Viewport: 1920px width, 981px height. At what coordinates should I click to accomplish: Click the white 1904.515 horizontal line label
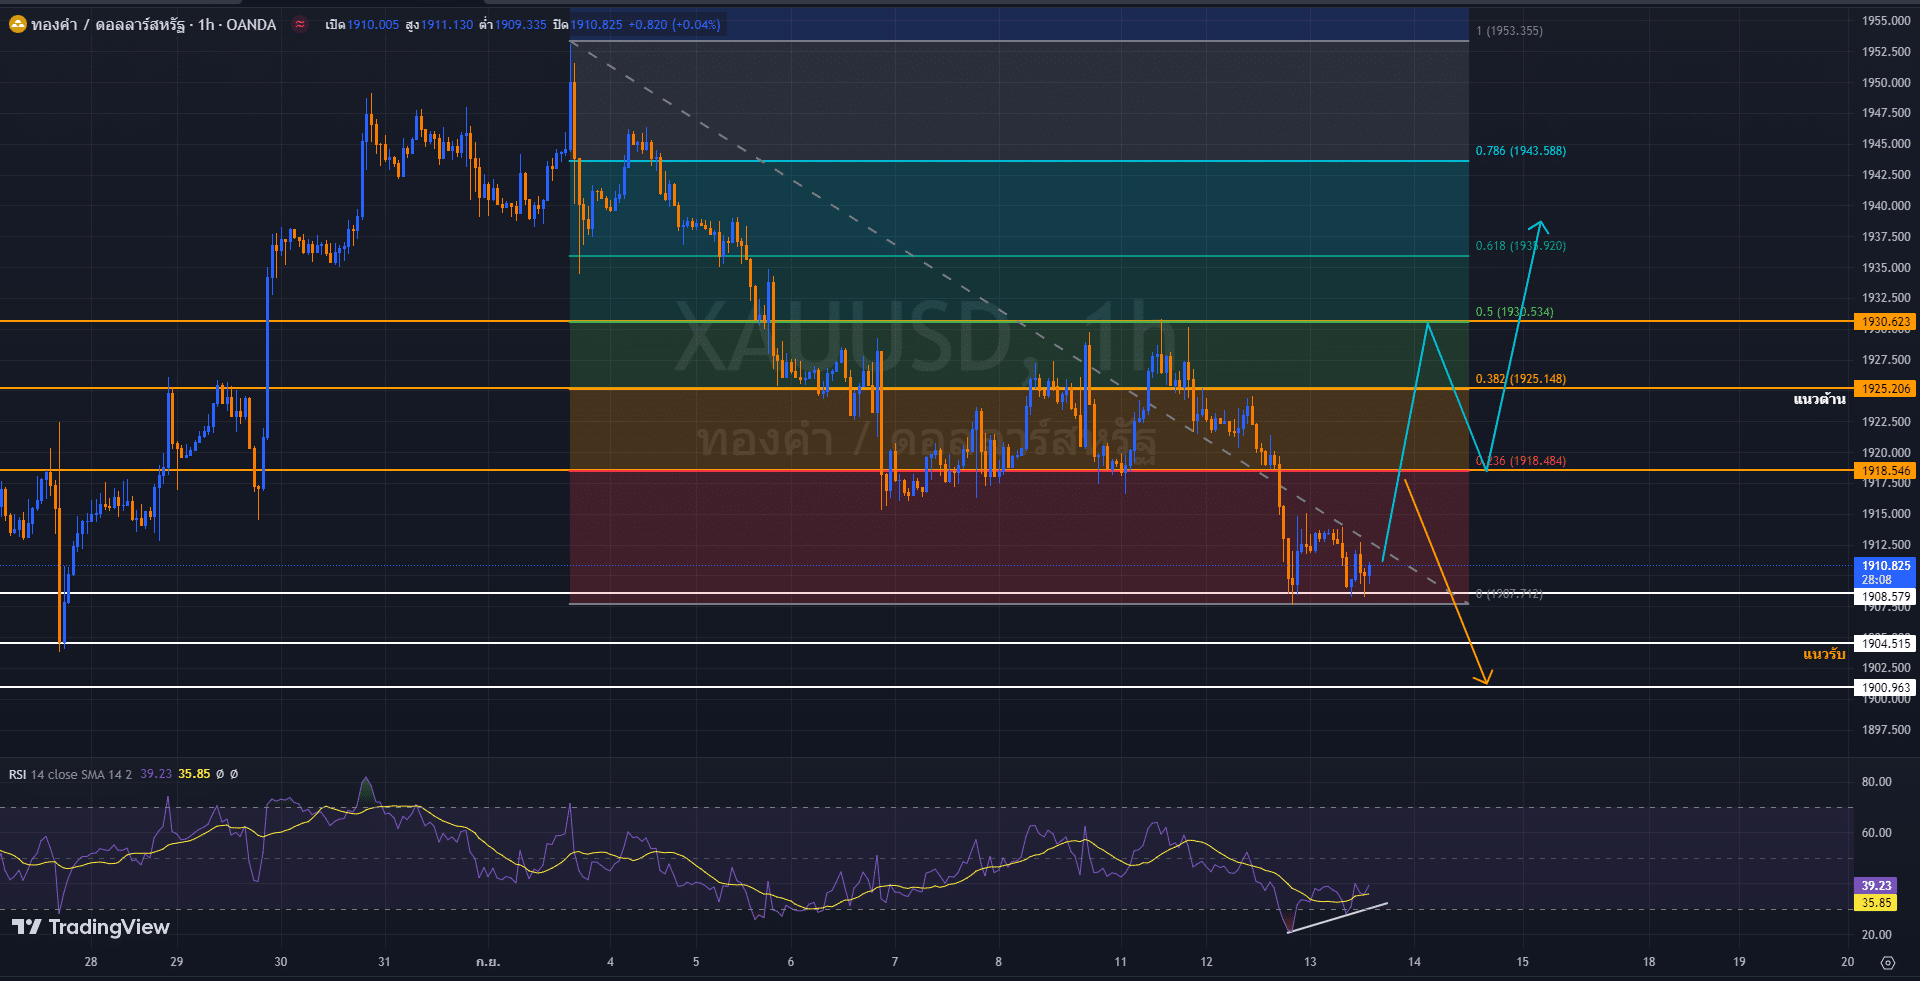coord(1885,643)
